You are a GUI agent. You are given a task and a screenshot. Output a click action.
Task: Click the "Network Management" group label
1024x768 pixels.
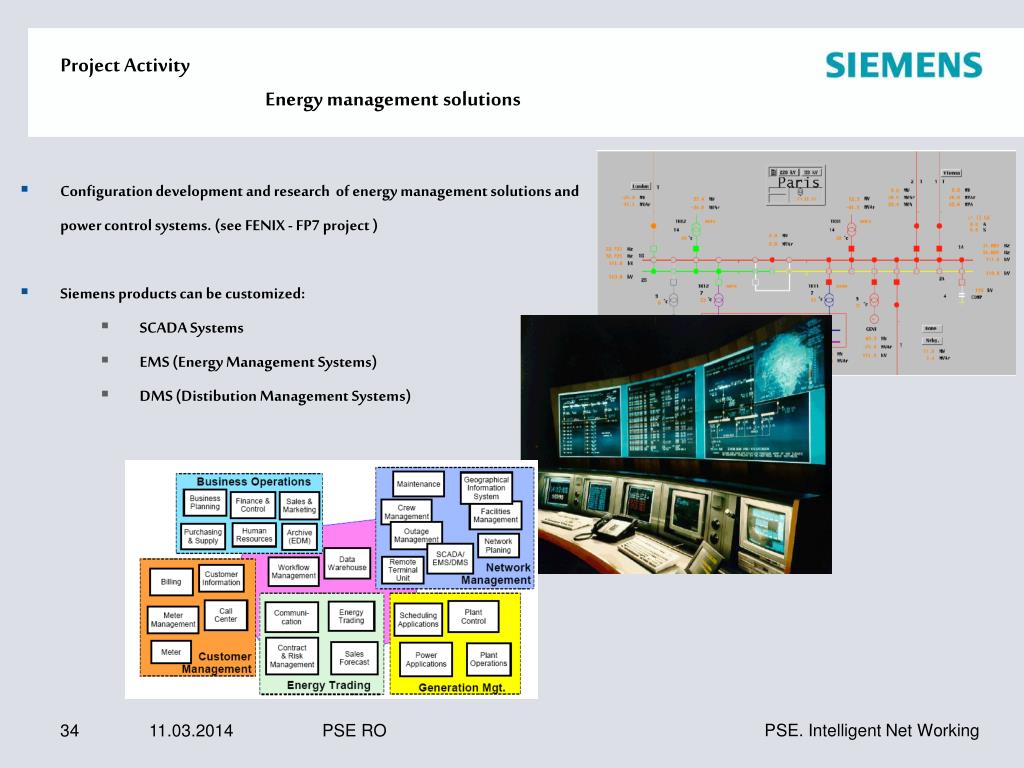pyautogui.click(x=496, y=574)
